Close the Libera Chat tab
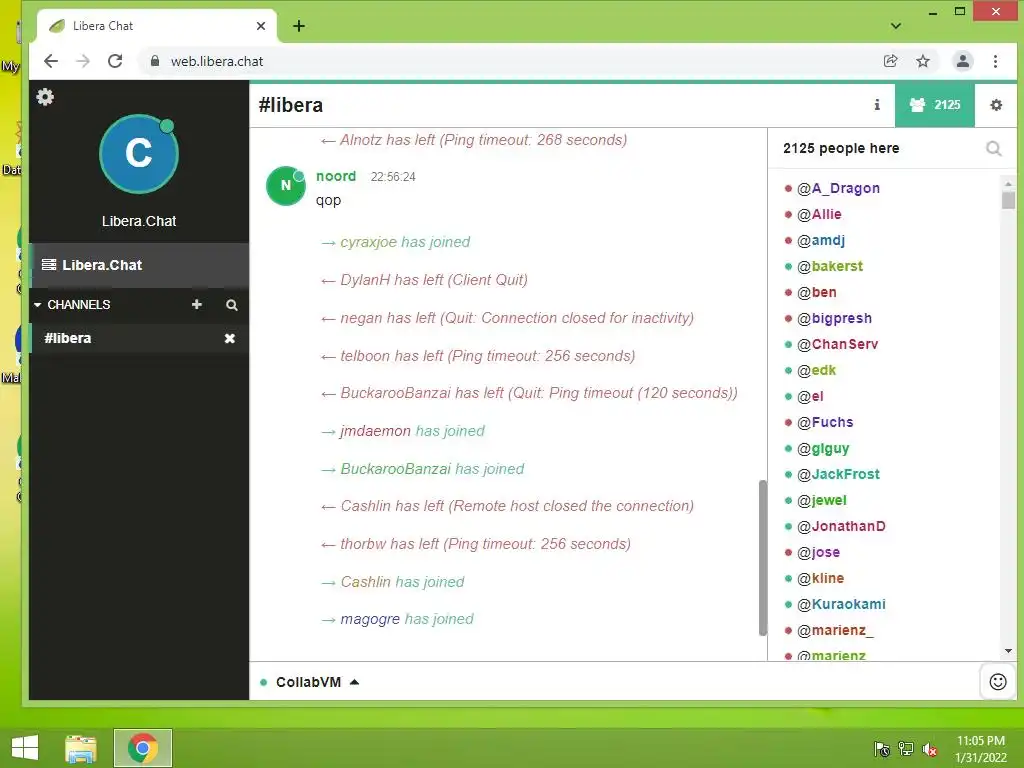The width and height of the screenshot is (1024, 768). pyautogui.click(x=261, y=26)
